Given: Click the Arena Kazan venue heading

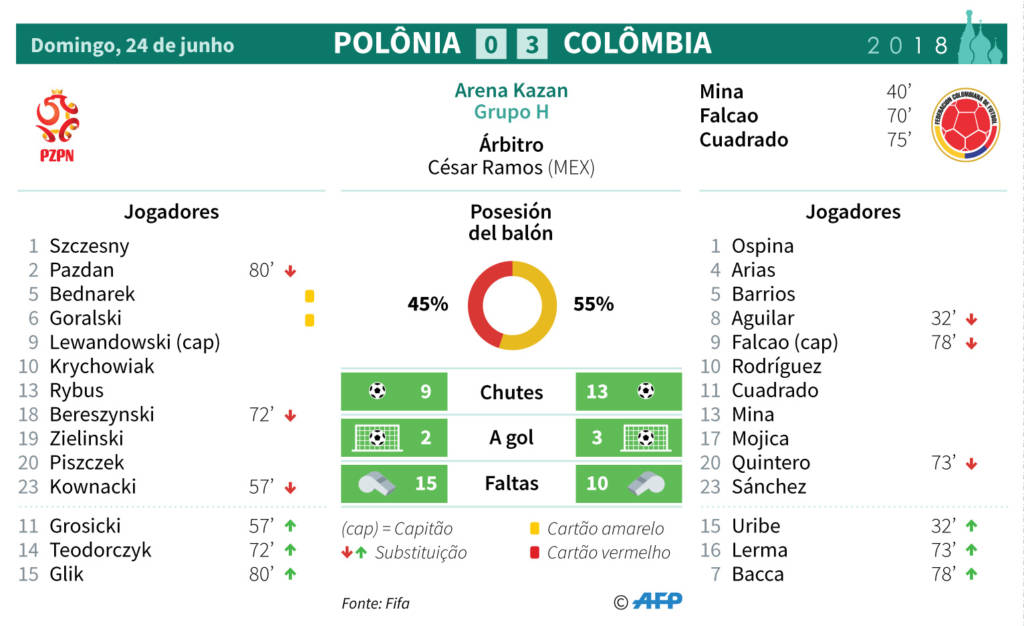Looking at the screenshot, I should (x=511, y=90).
